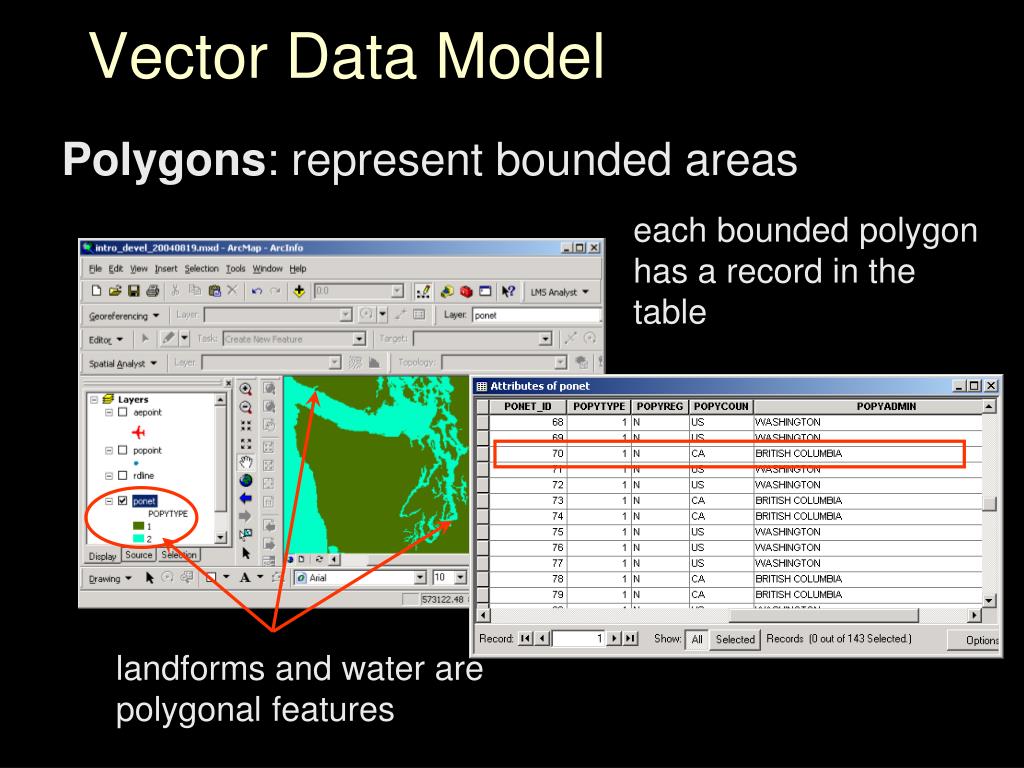Click the Layer field containing ponet

pos(536,315)
